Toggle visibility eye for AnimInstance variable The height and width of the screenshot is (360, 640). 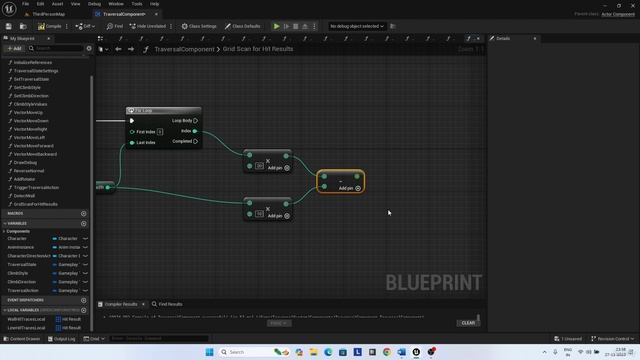point(85,247)
